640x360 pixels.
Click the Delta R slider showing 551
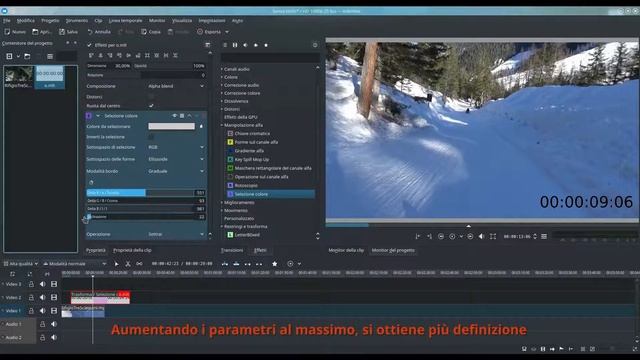pos(146,193)
